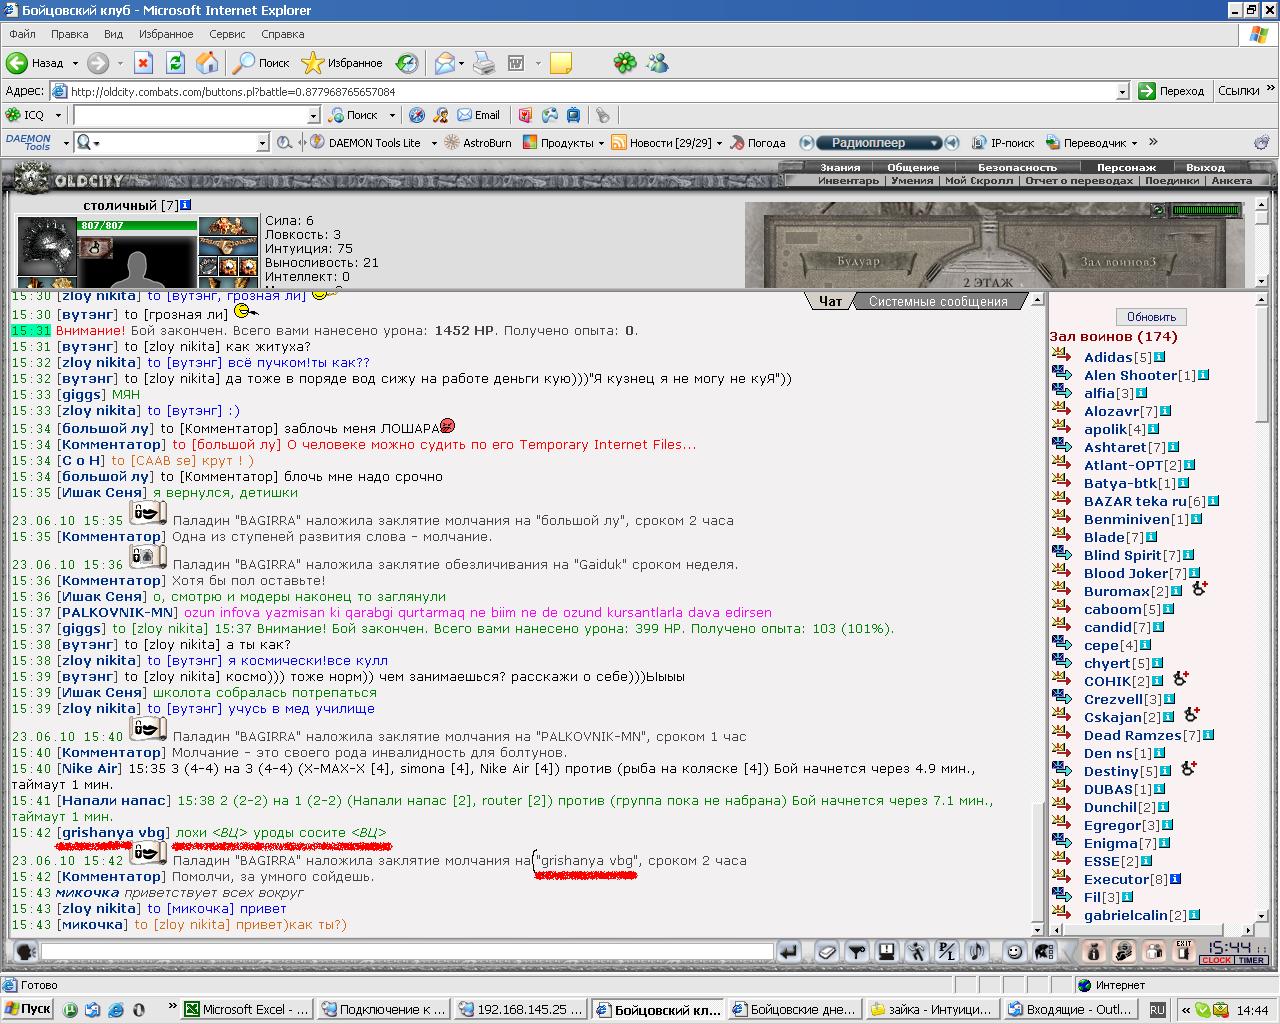Viewport: 1280px width, 1024px height.
Task: Click the browser Stop button
Action: coord(143,63)
